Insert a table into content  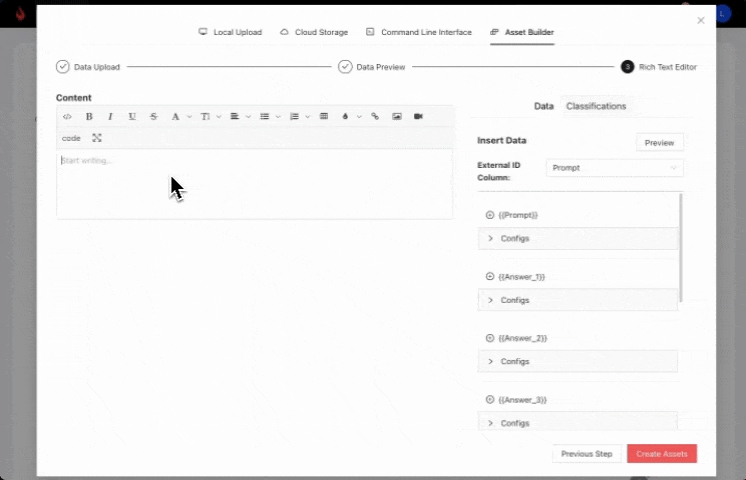coord(323,116)
